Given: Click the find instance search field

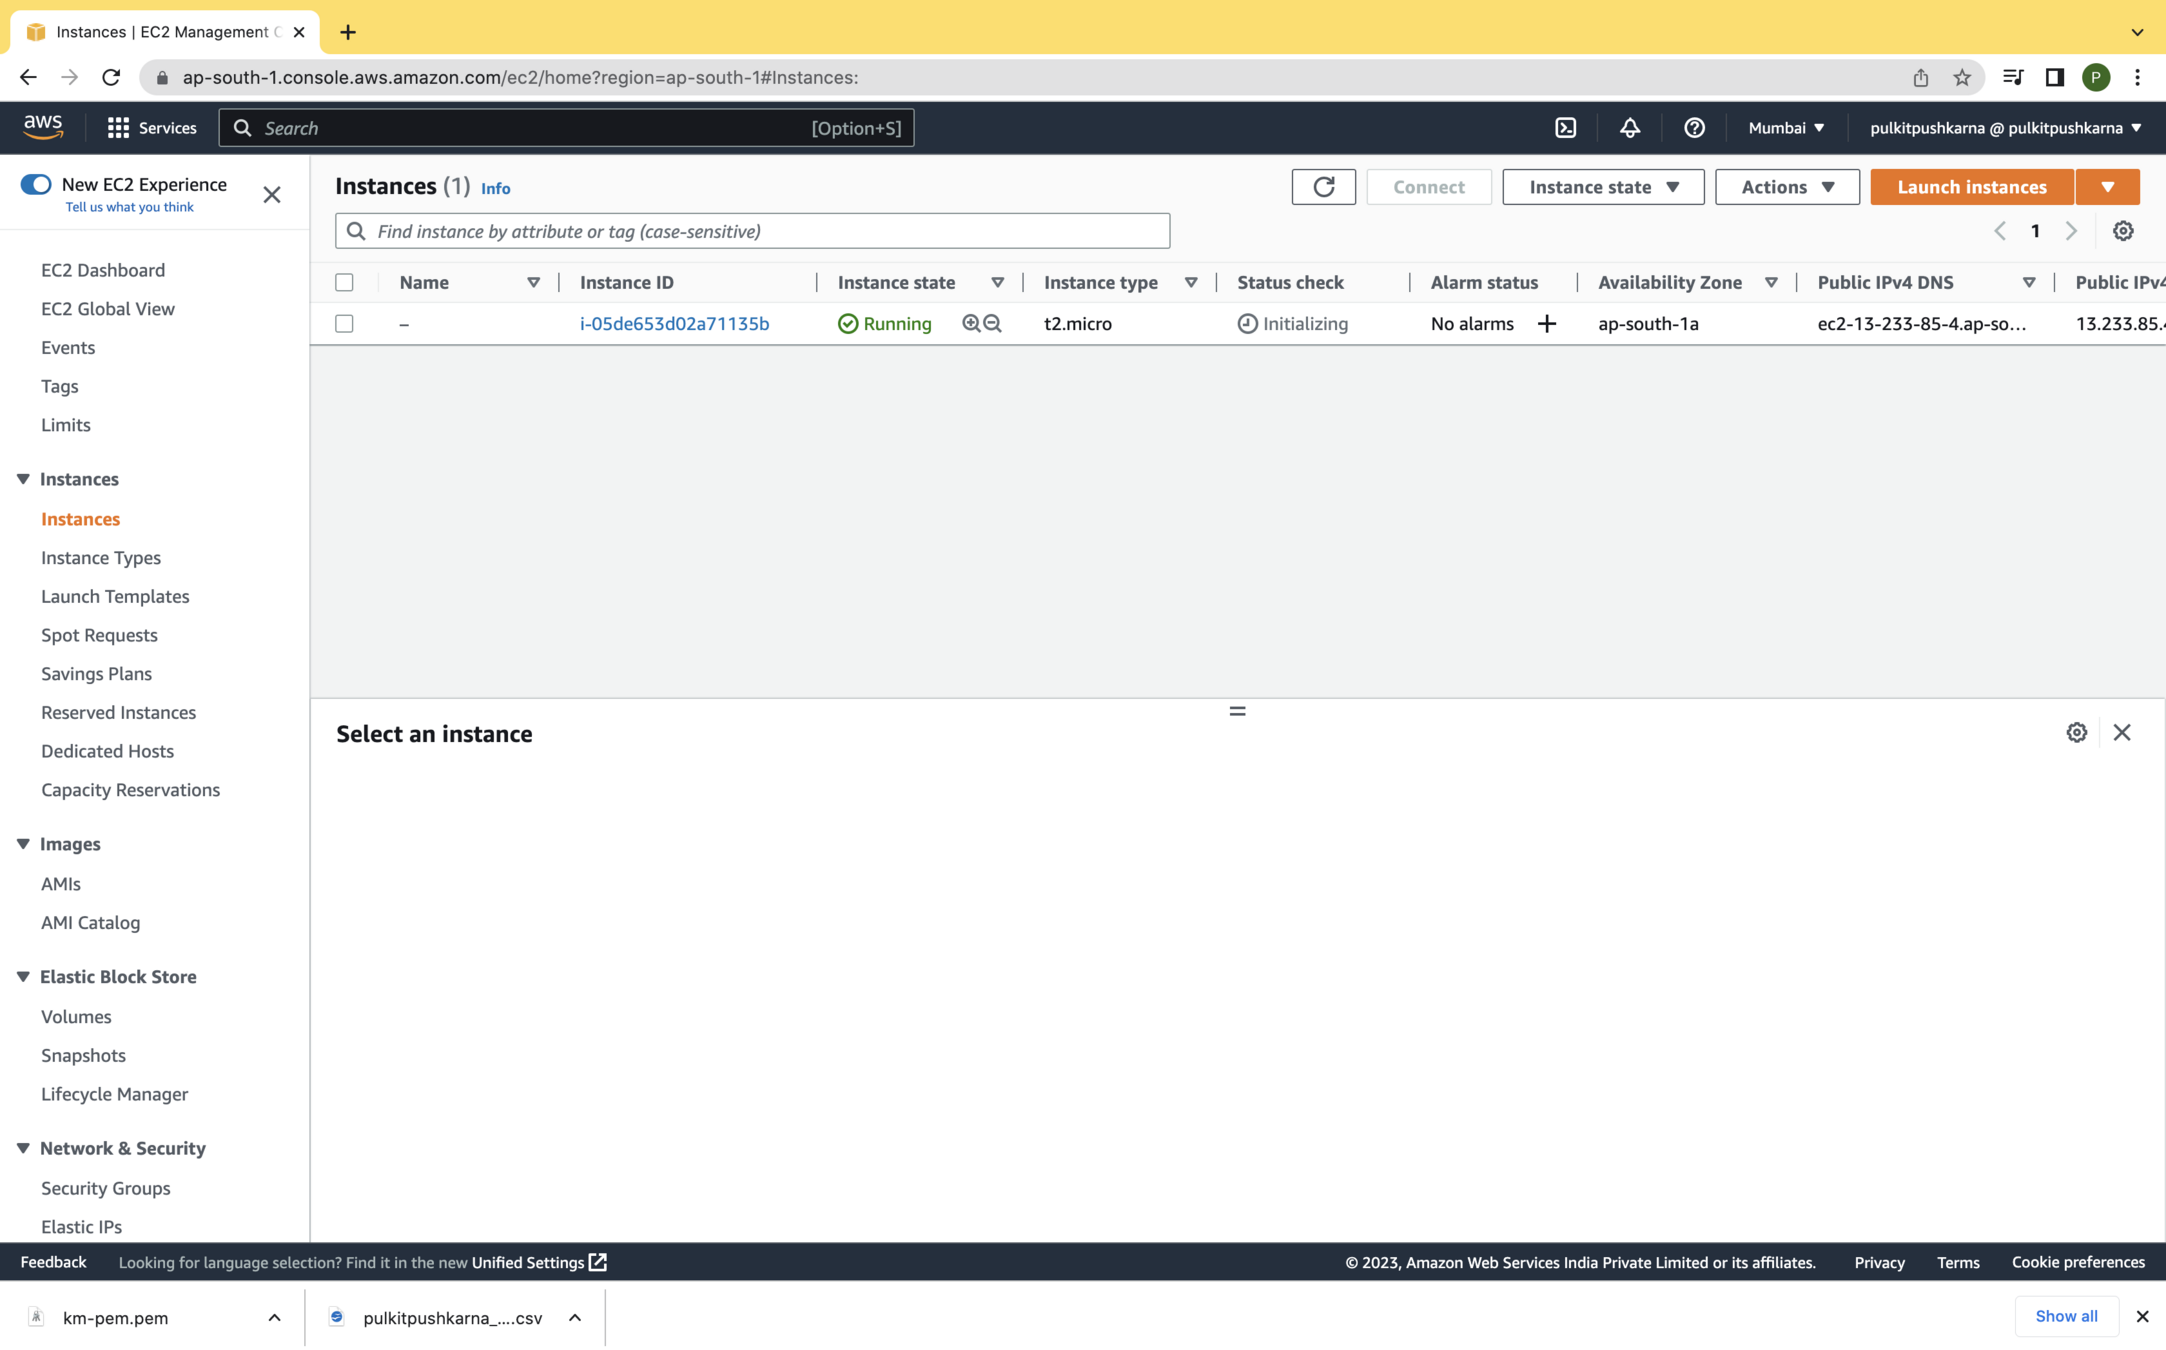Looking at the screenshot, I should (x=752, y=231).
